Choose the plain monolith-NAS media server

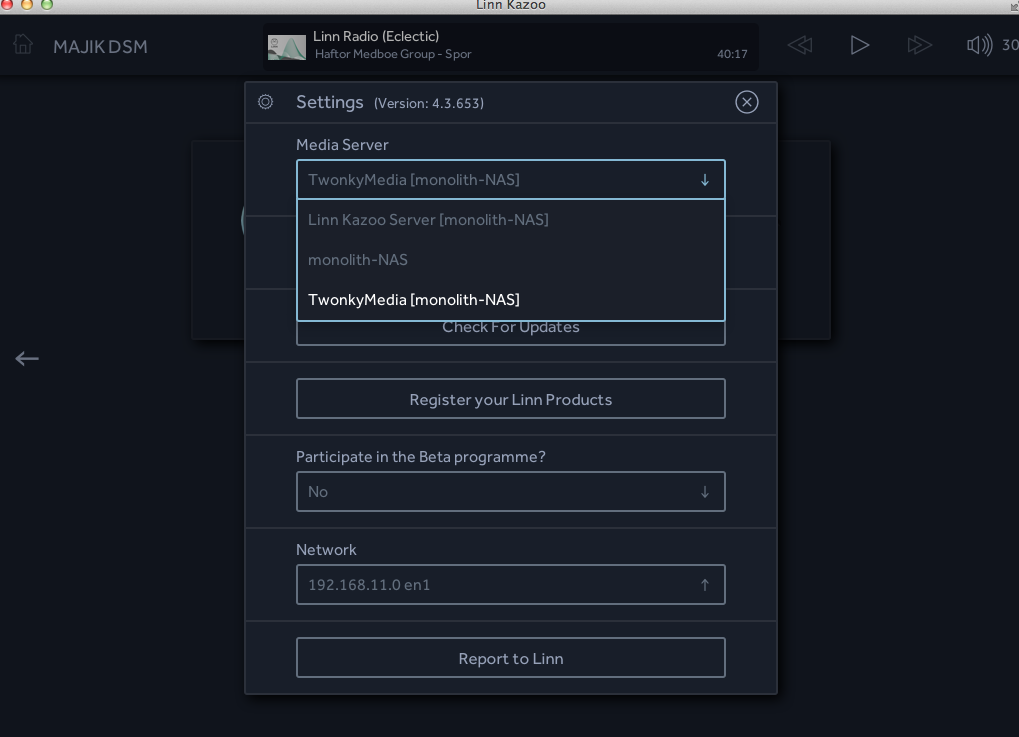pyautogui.click(x=511, y=260)
